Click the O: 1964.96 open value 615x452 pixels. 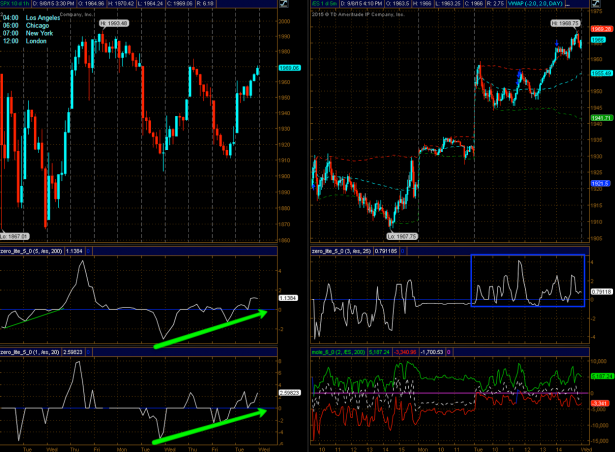coord(91,4)
